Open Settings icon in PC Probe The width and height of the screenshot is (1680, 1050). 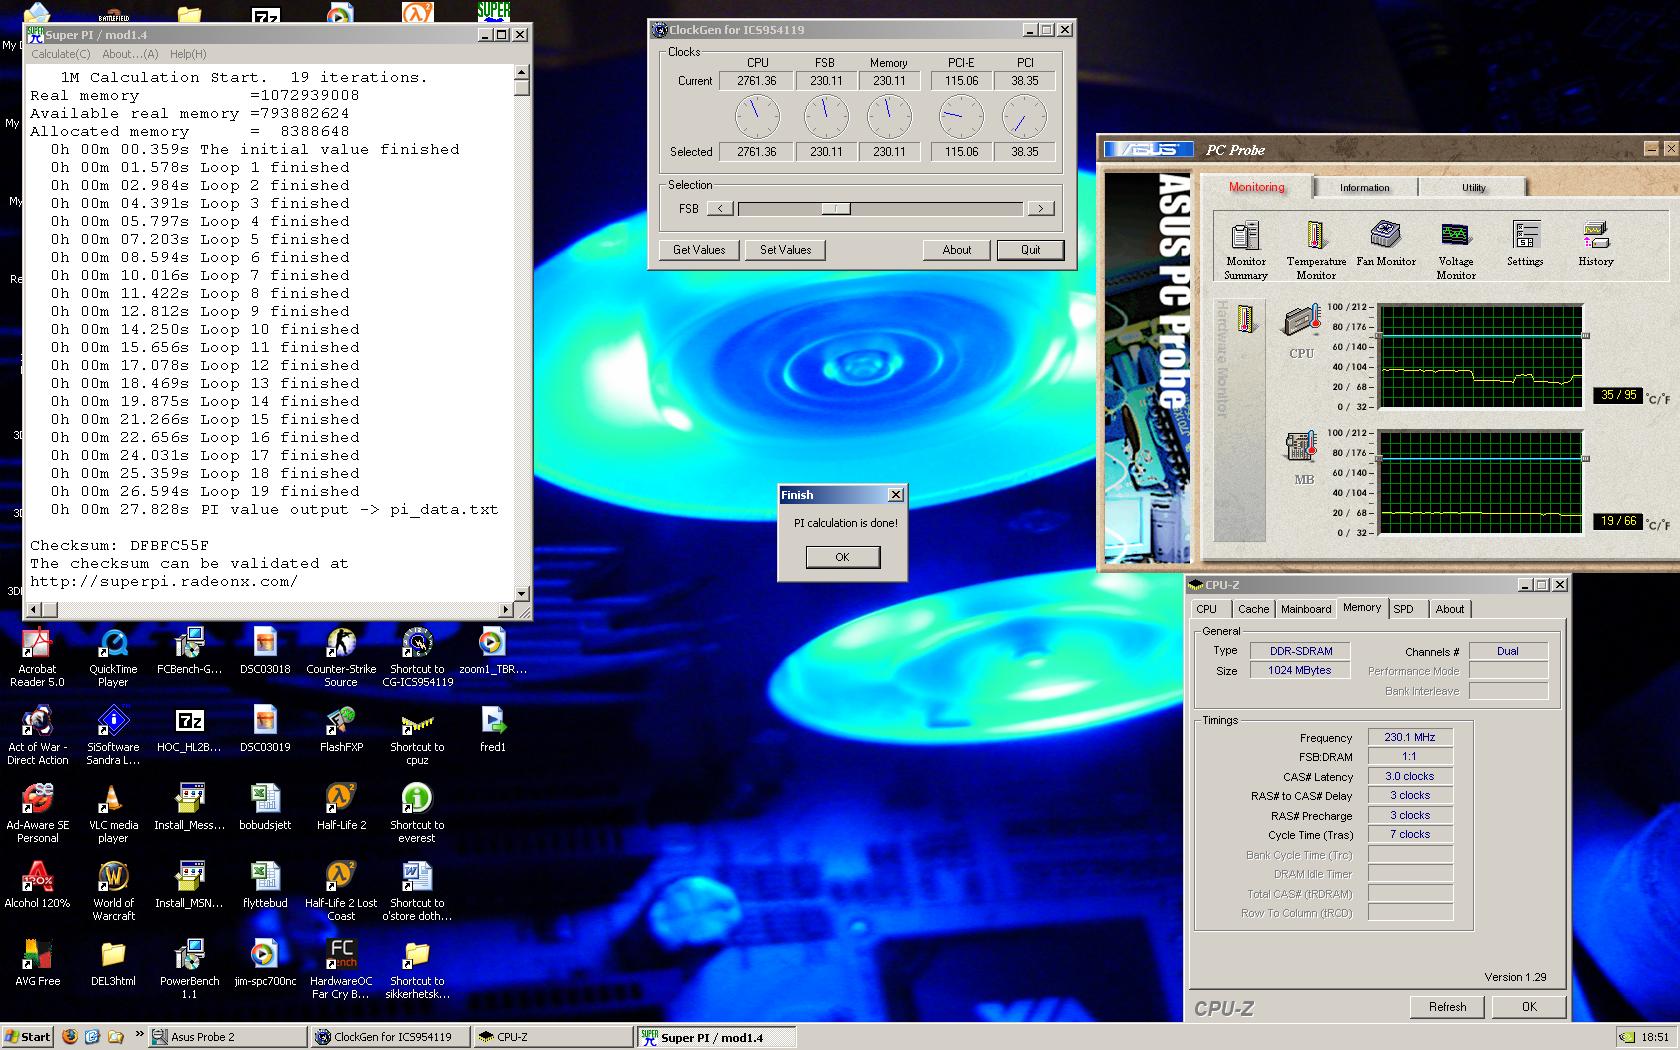pyautogui.click(x=1525, y=242)
